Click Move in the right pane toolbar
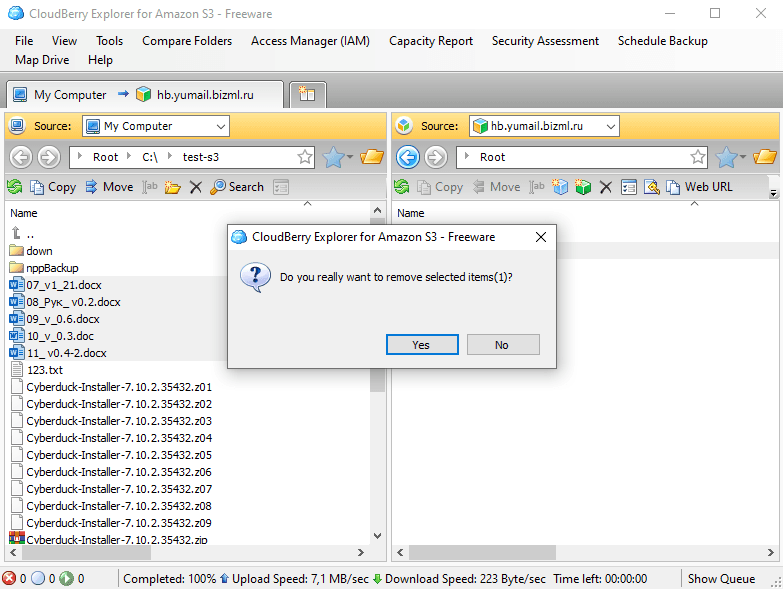 coord(496,187)
